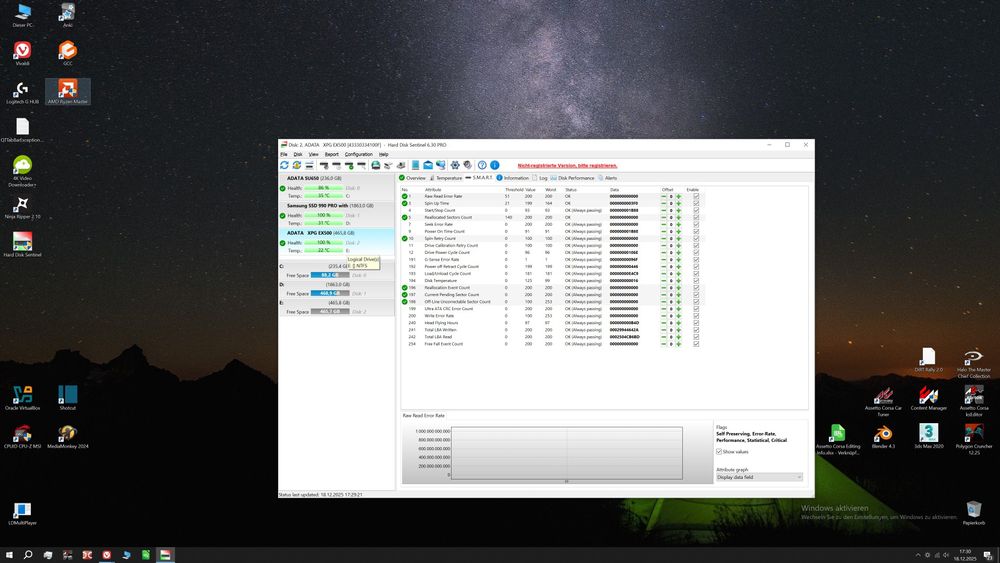Open Hard Disk Sentinel desktop shortcut
1000x563 pixels.
22,245
